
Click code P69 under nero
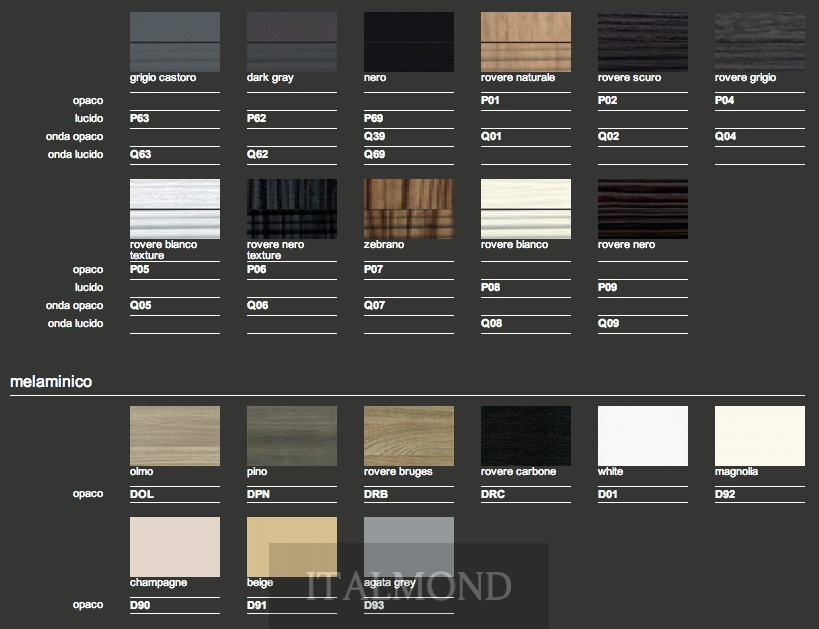pos(373,118)
